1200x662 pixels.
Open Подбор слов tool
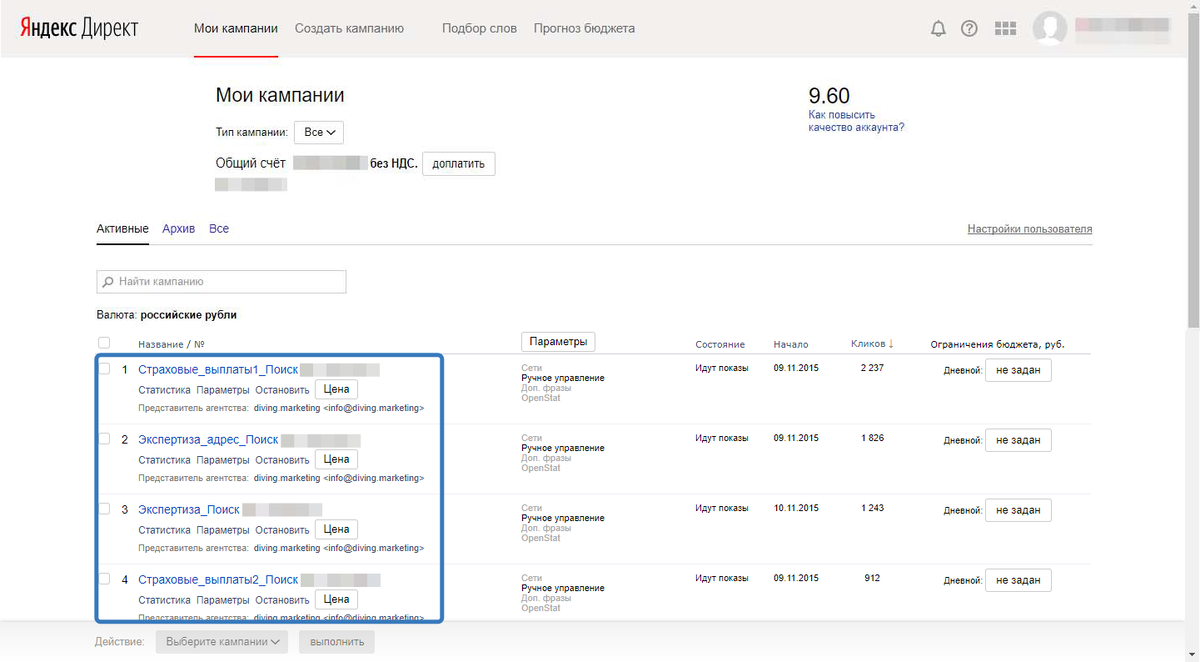(479, 28)
